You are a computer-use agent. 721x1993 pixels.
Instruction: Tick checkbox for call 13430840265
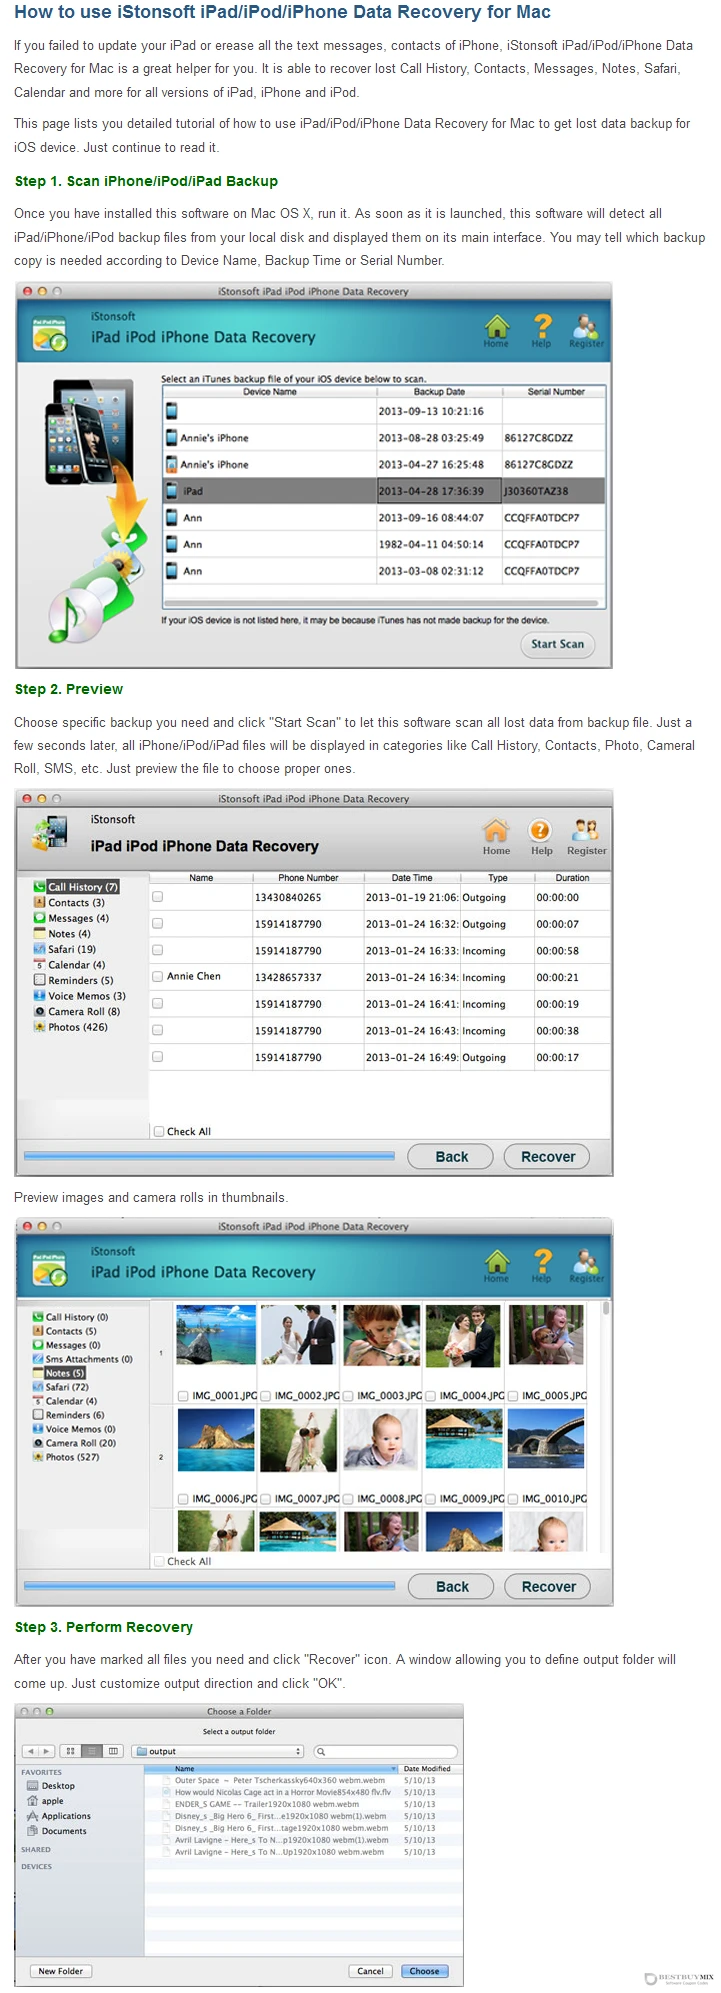click(x=157, y=897)
